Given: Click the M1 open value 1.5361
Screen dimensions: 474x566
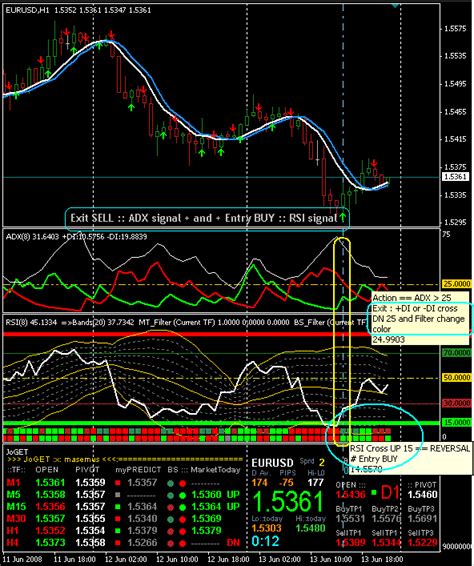Looking at the screenshot, I should click(50, 483).
